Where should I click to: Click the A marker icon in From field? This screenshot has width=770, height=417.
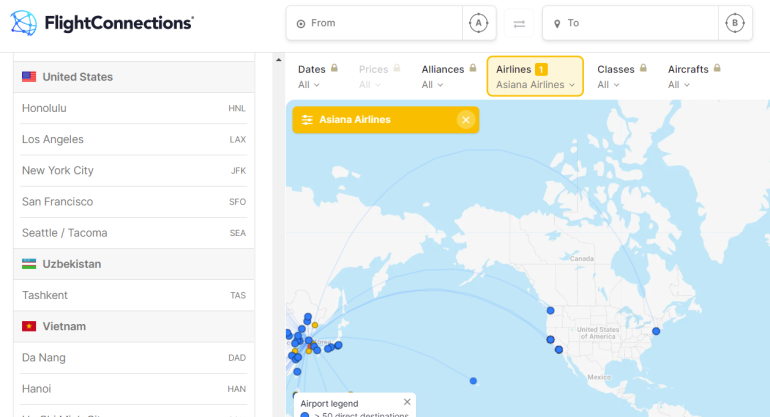(x=477, y=23)
